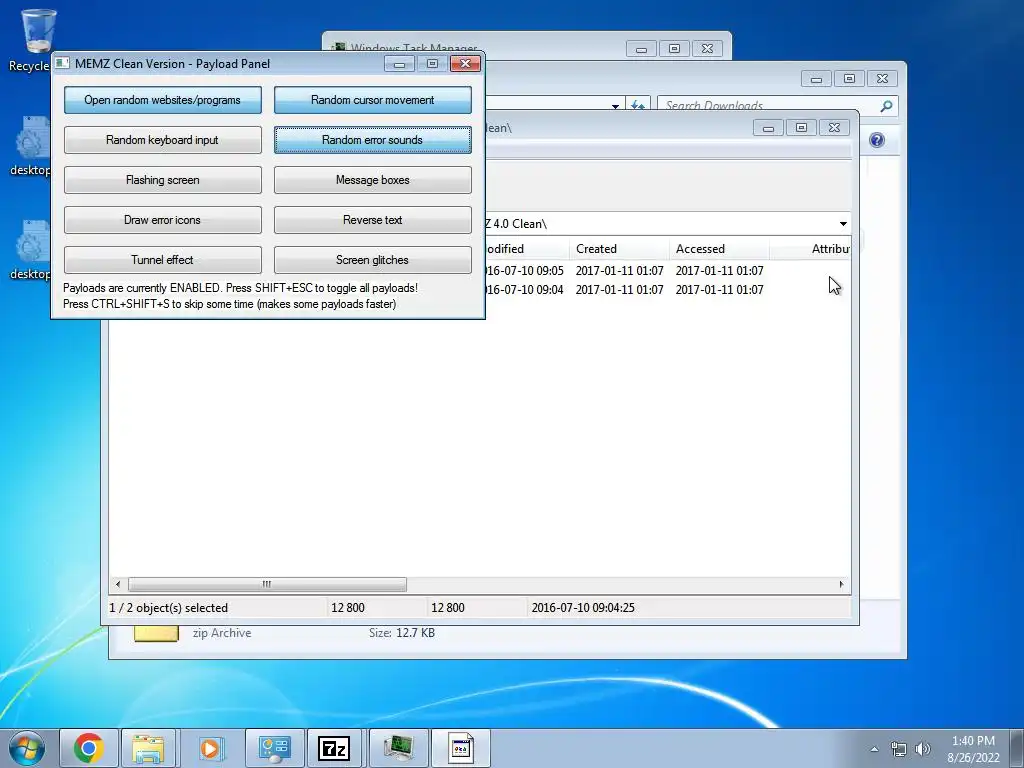Expand the 7-Zip path dropdown
Image resolution: width=1024 pixels, height=768 pixels.
(843, 223)
